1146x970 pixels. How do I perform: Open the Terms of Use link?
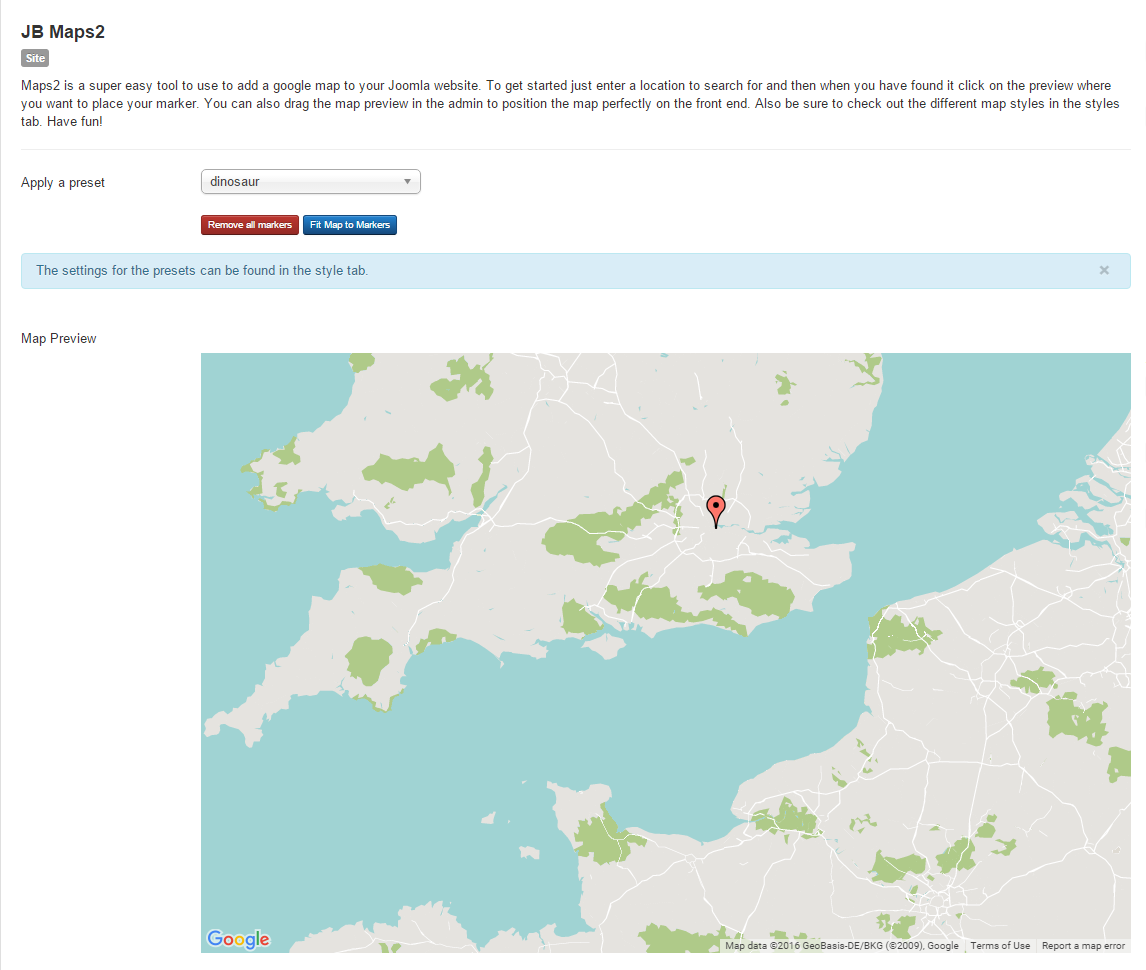1000,946
